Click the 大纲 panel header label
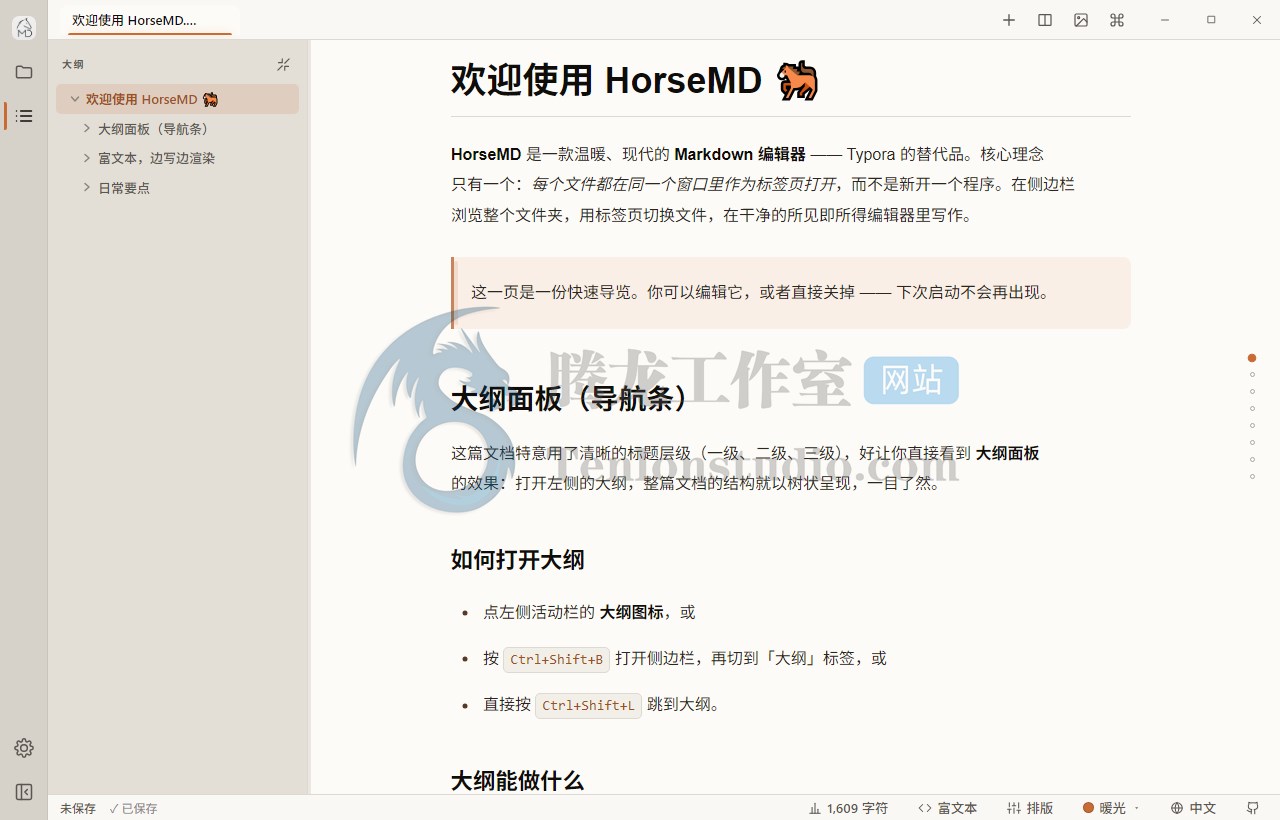Screen dimensions: 1280x820 click(x=73, y=64)
